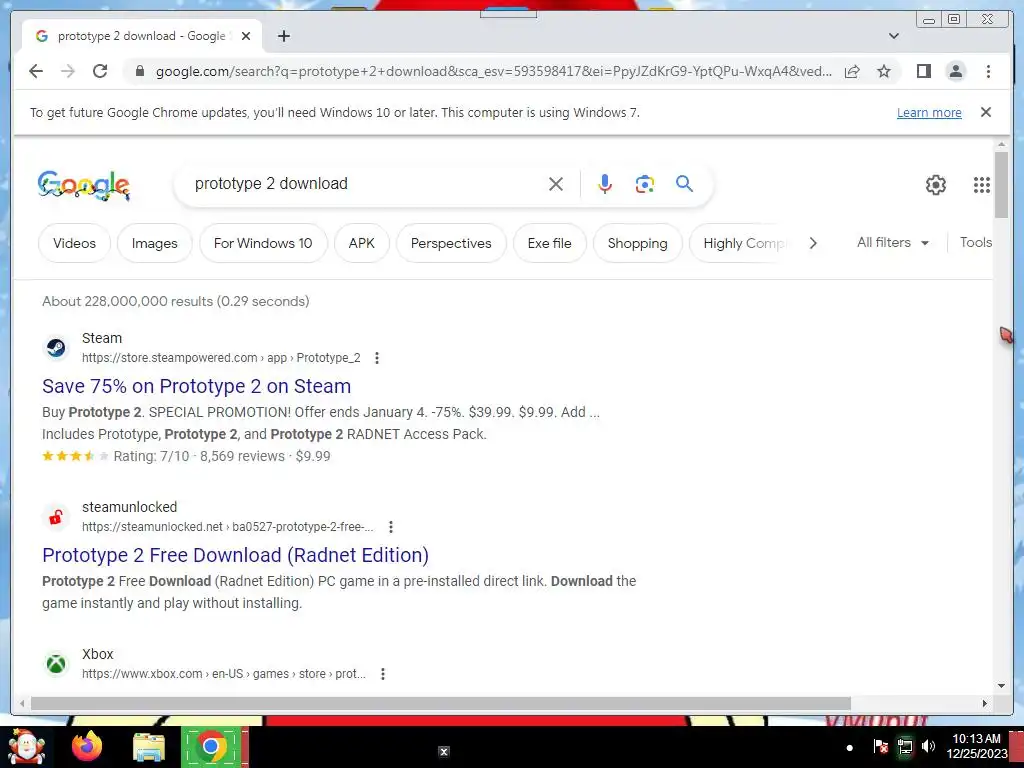Click the Xbox site favicon
This screenshot has width=1024, height=768.
click(x=56, y=664)
